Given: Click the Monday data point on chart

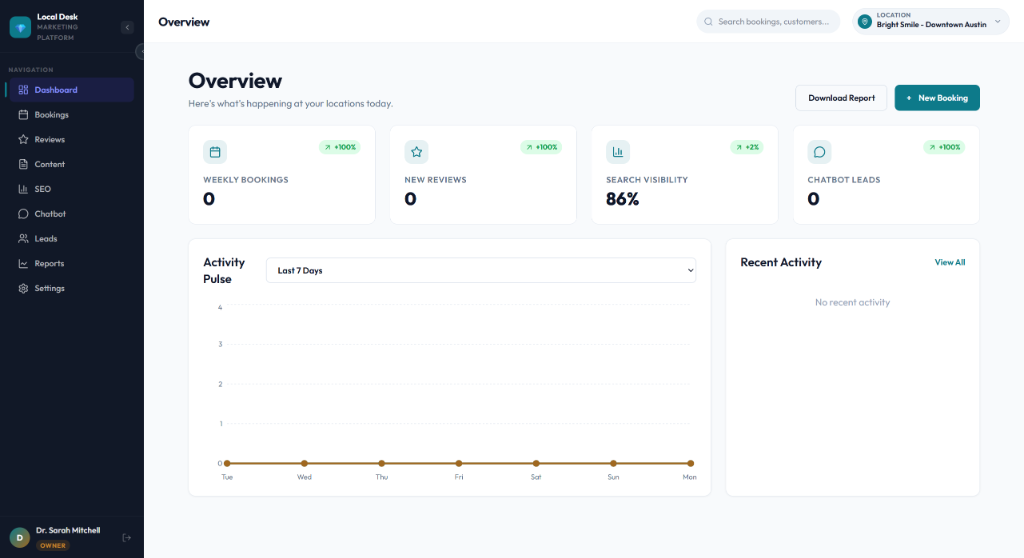Looking at the screenshot, I should pyautogui.click(x=690, y=463).
